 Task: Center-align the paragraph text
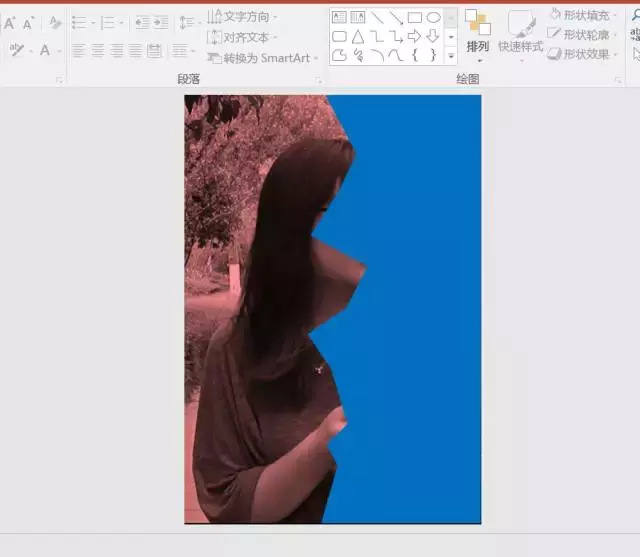coord(98,51)
